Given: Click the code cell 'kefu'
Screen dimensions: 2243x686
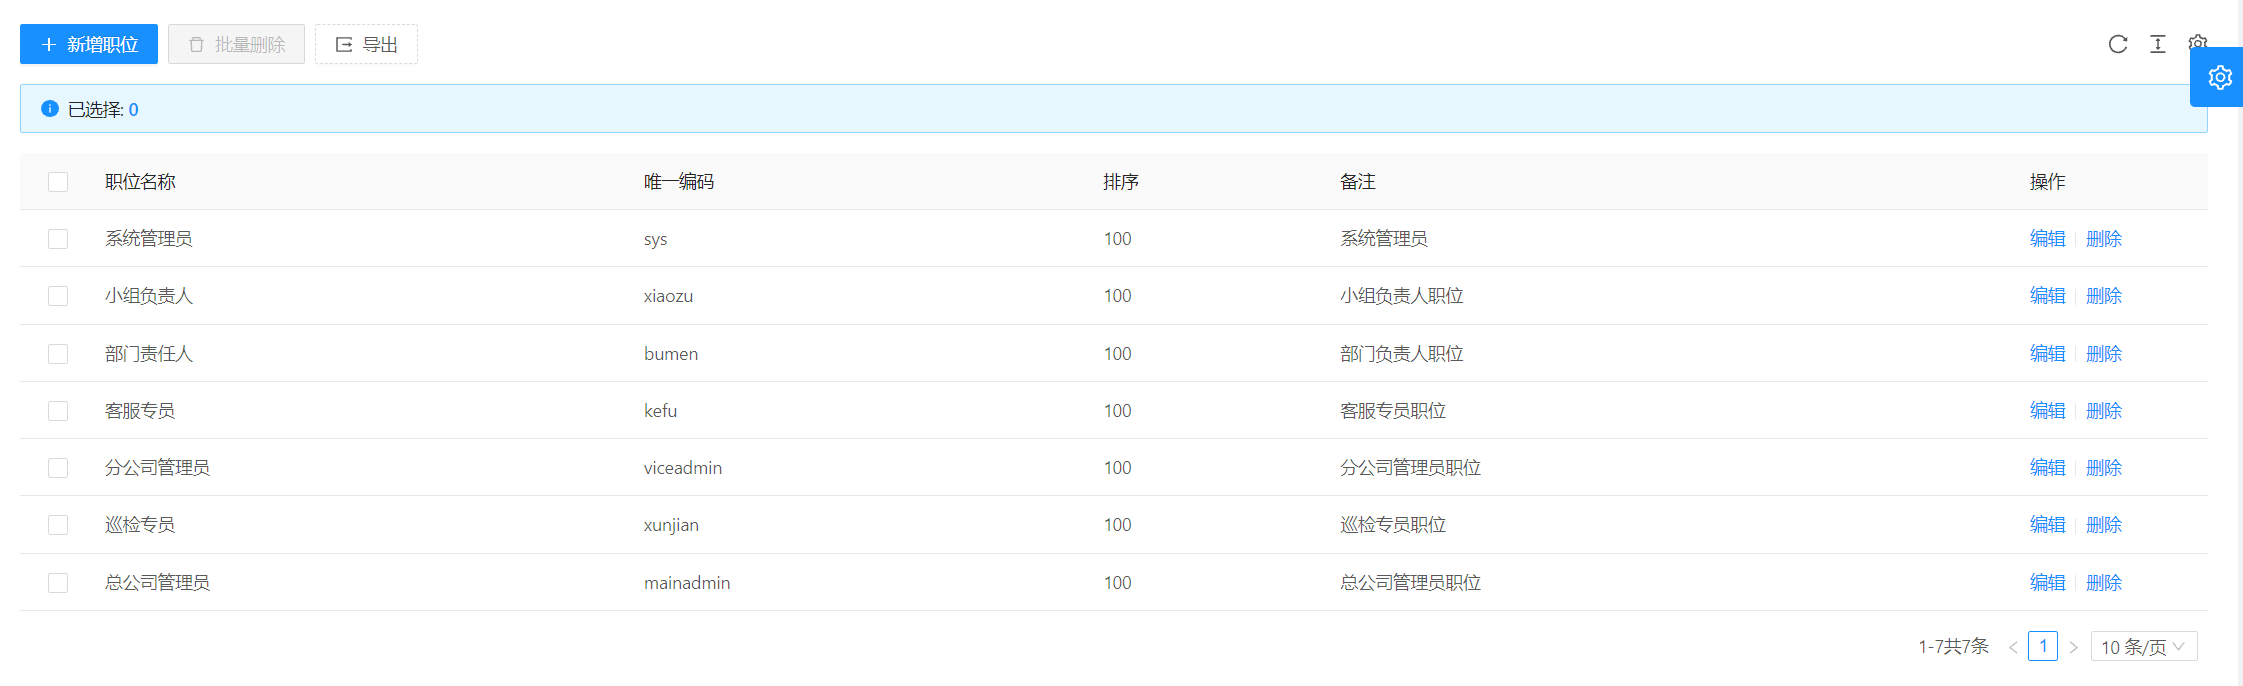Looking at the screenshot, I should [x=660, y=411].
